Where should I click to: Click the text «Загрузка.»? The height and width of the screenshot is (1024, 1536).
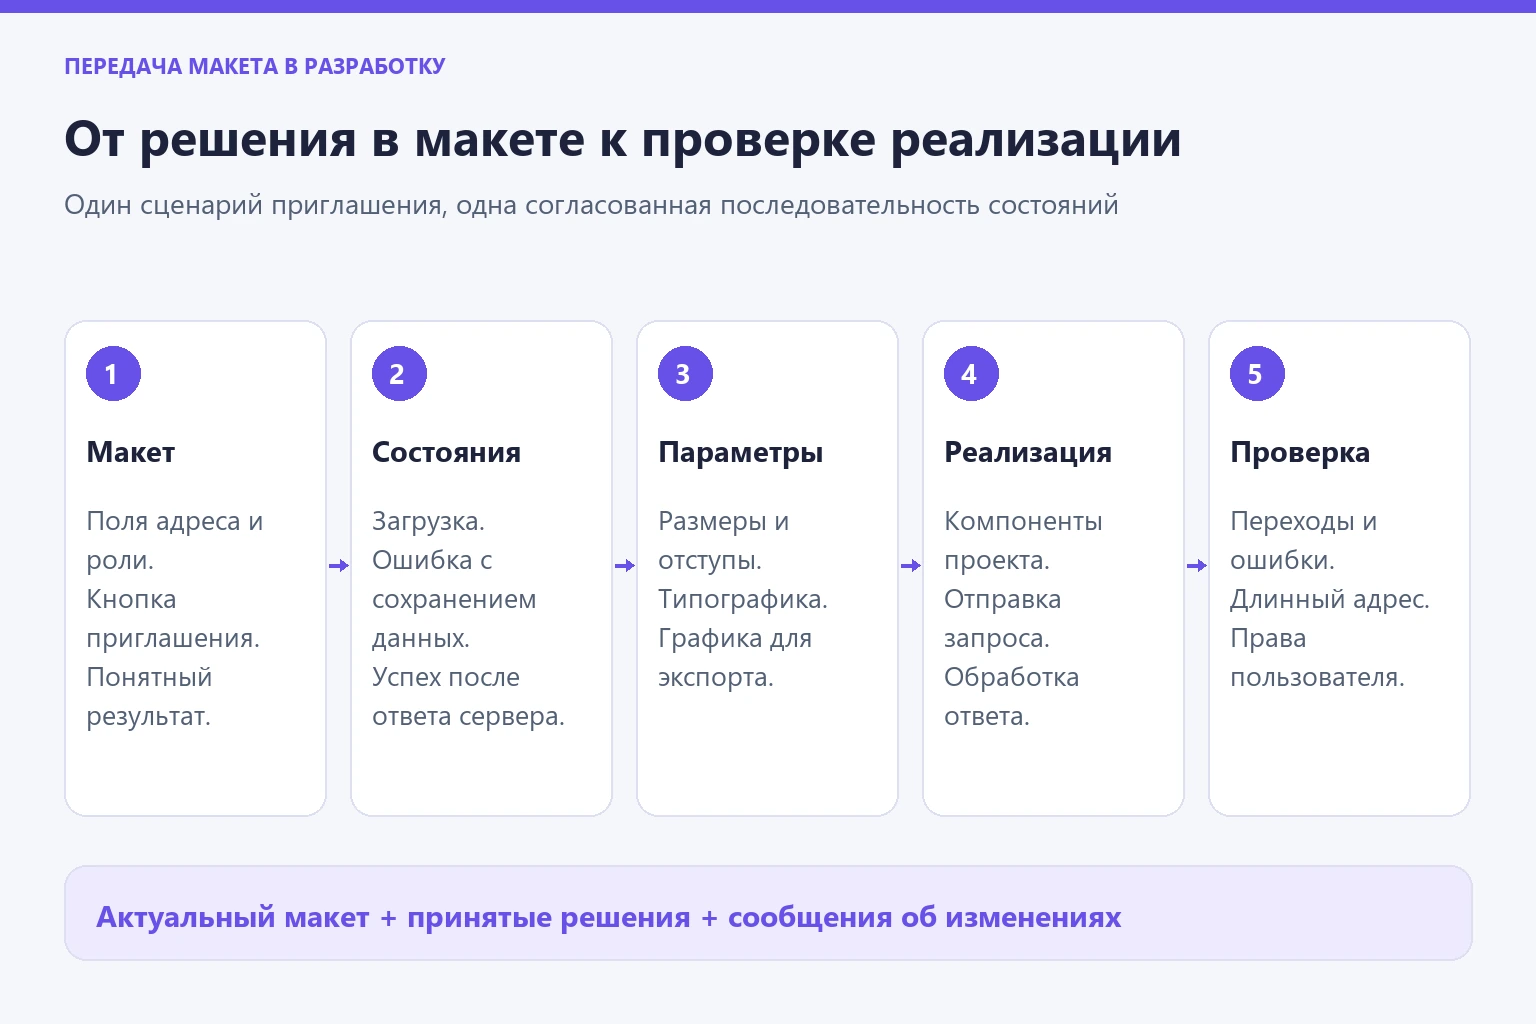[x=428, y=522]
